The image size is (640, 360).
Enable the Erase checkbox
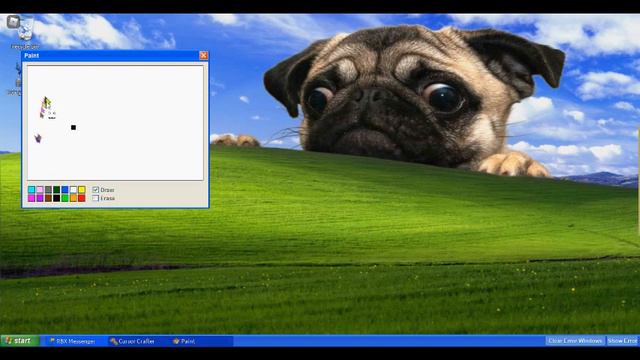[96, 198]
